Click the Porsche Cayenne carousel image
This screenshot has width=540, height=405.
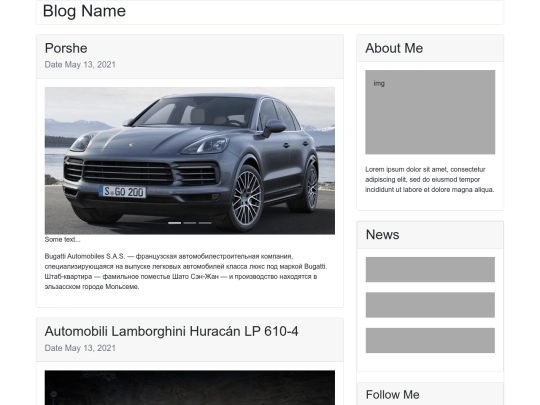(x=190, y=160)
